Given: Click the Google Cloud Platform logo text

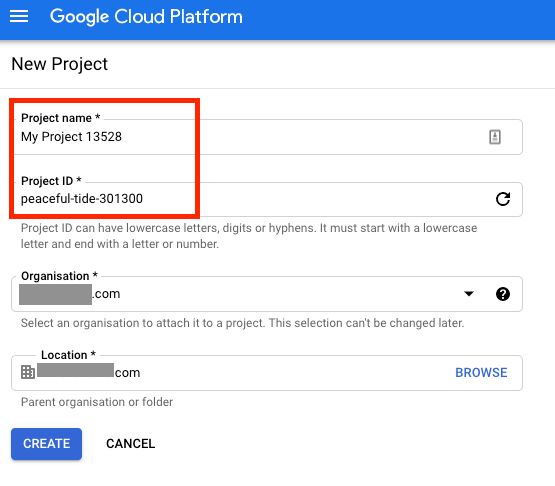Looking at the screenshot, I should pos(146,17).
